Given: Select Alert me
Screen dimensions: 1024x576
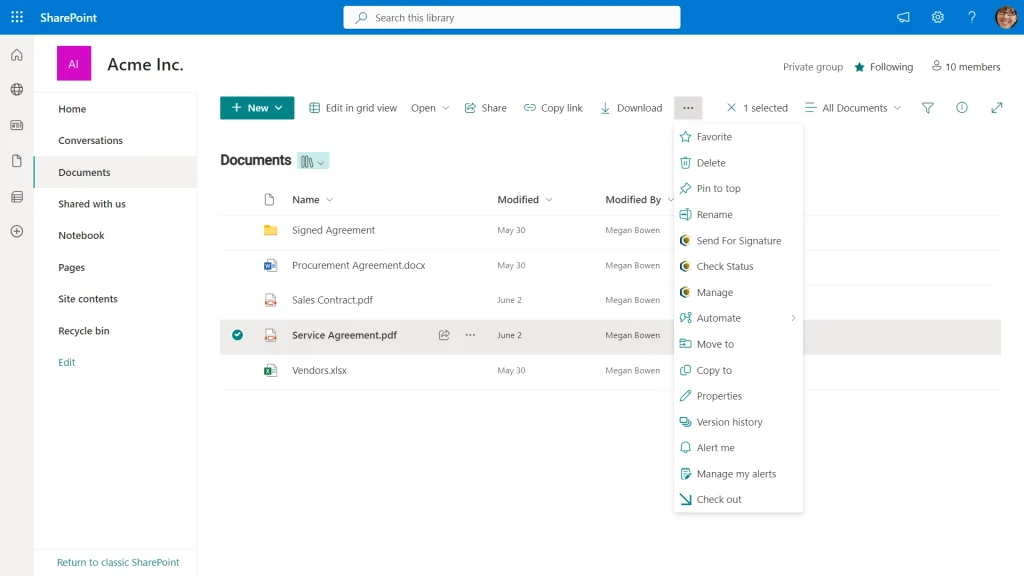Looking at the screenshot, I should tap(738, 447).
